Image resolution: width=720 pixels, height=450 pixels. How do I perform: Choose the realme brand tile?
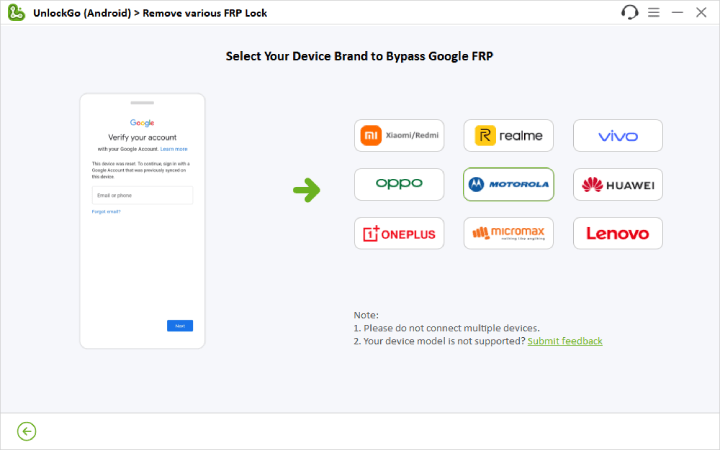[x=508, y=135]
